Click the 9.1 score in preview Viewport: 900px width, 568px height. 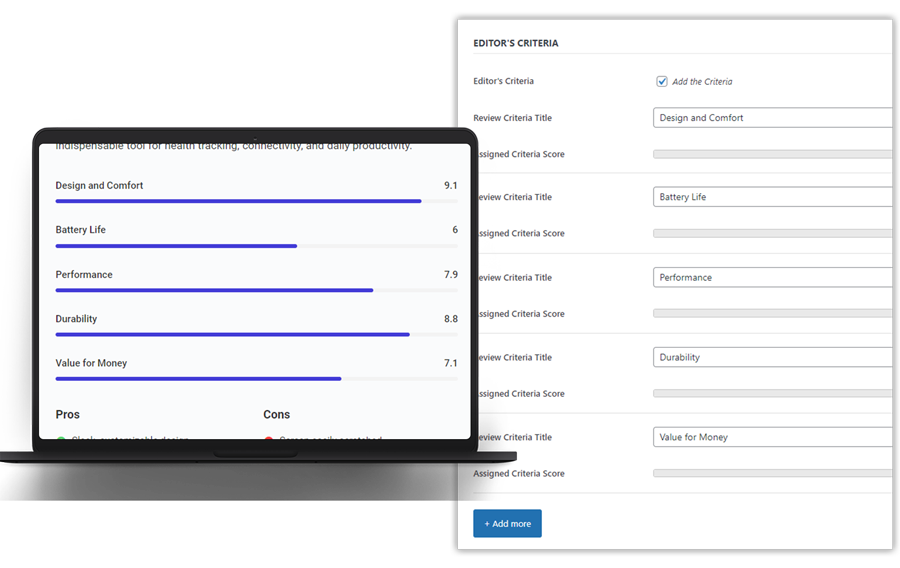click(x=451, y=185)
